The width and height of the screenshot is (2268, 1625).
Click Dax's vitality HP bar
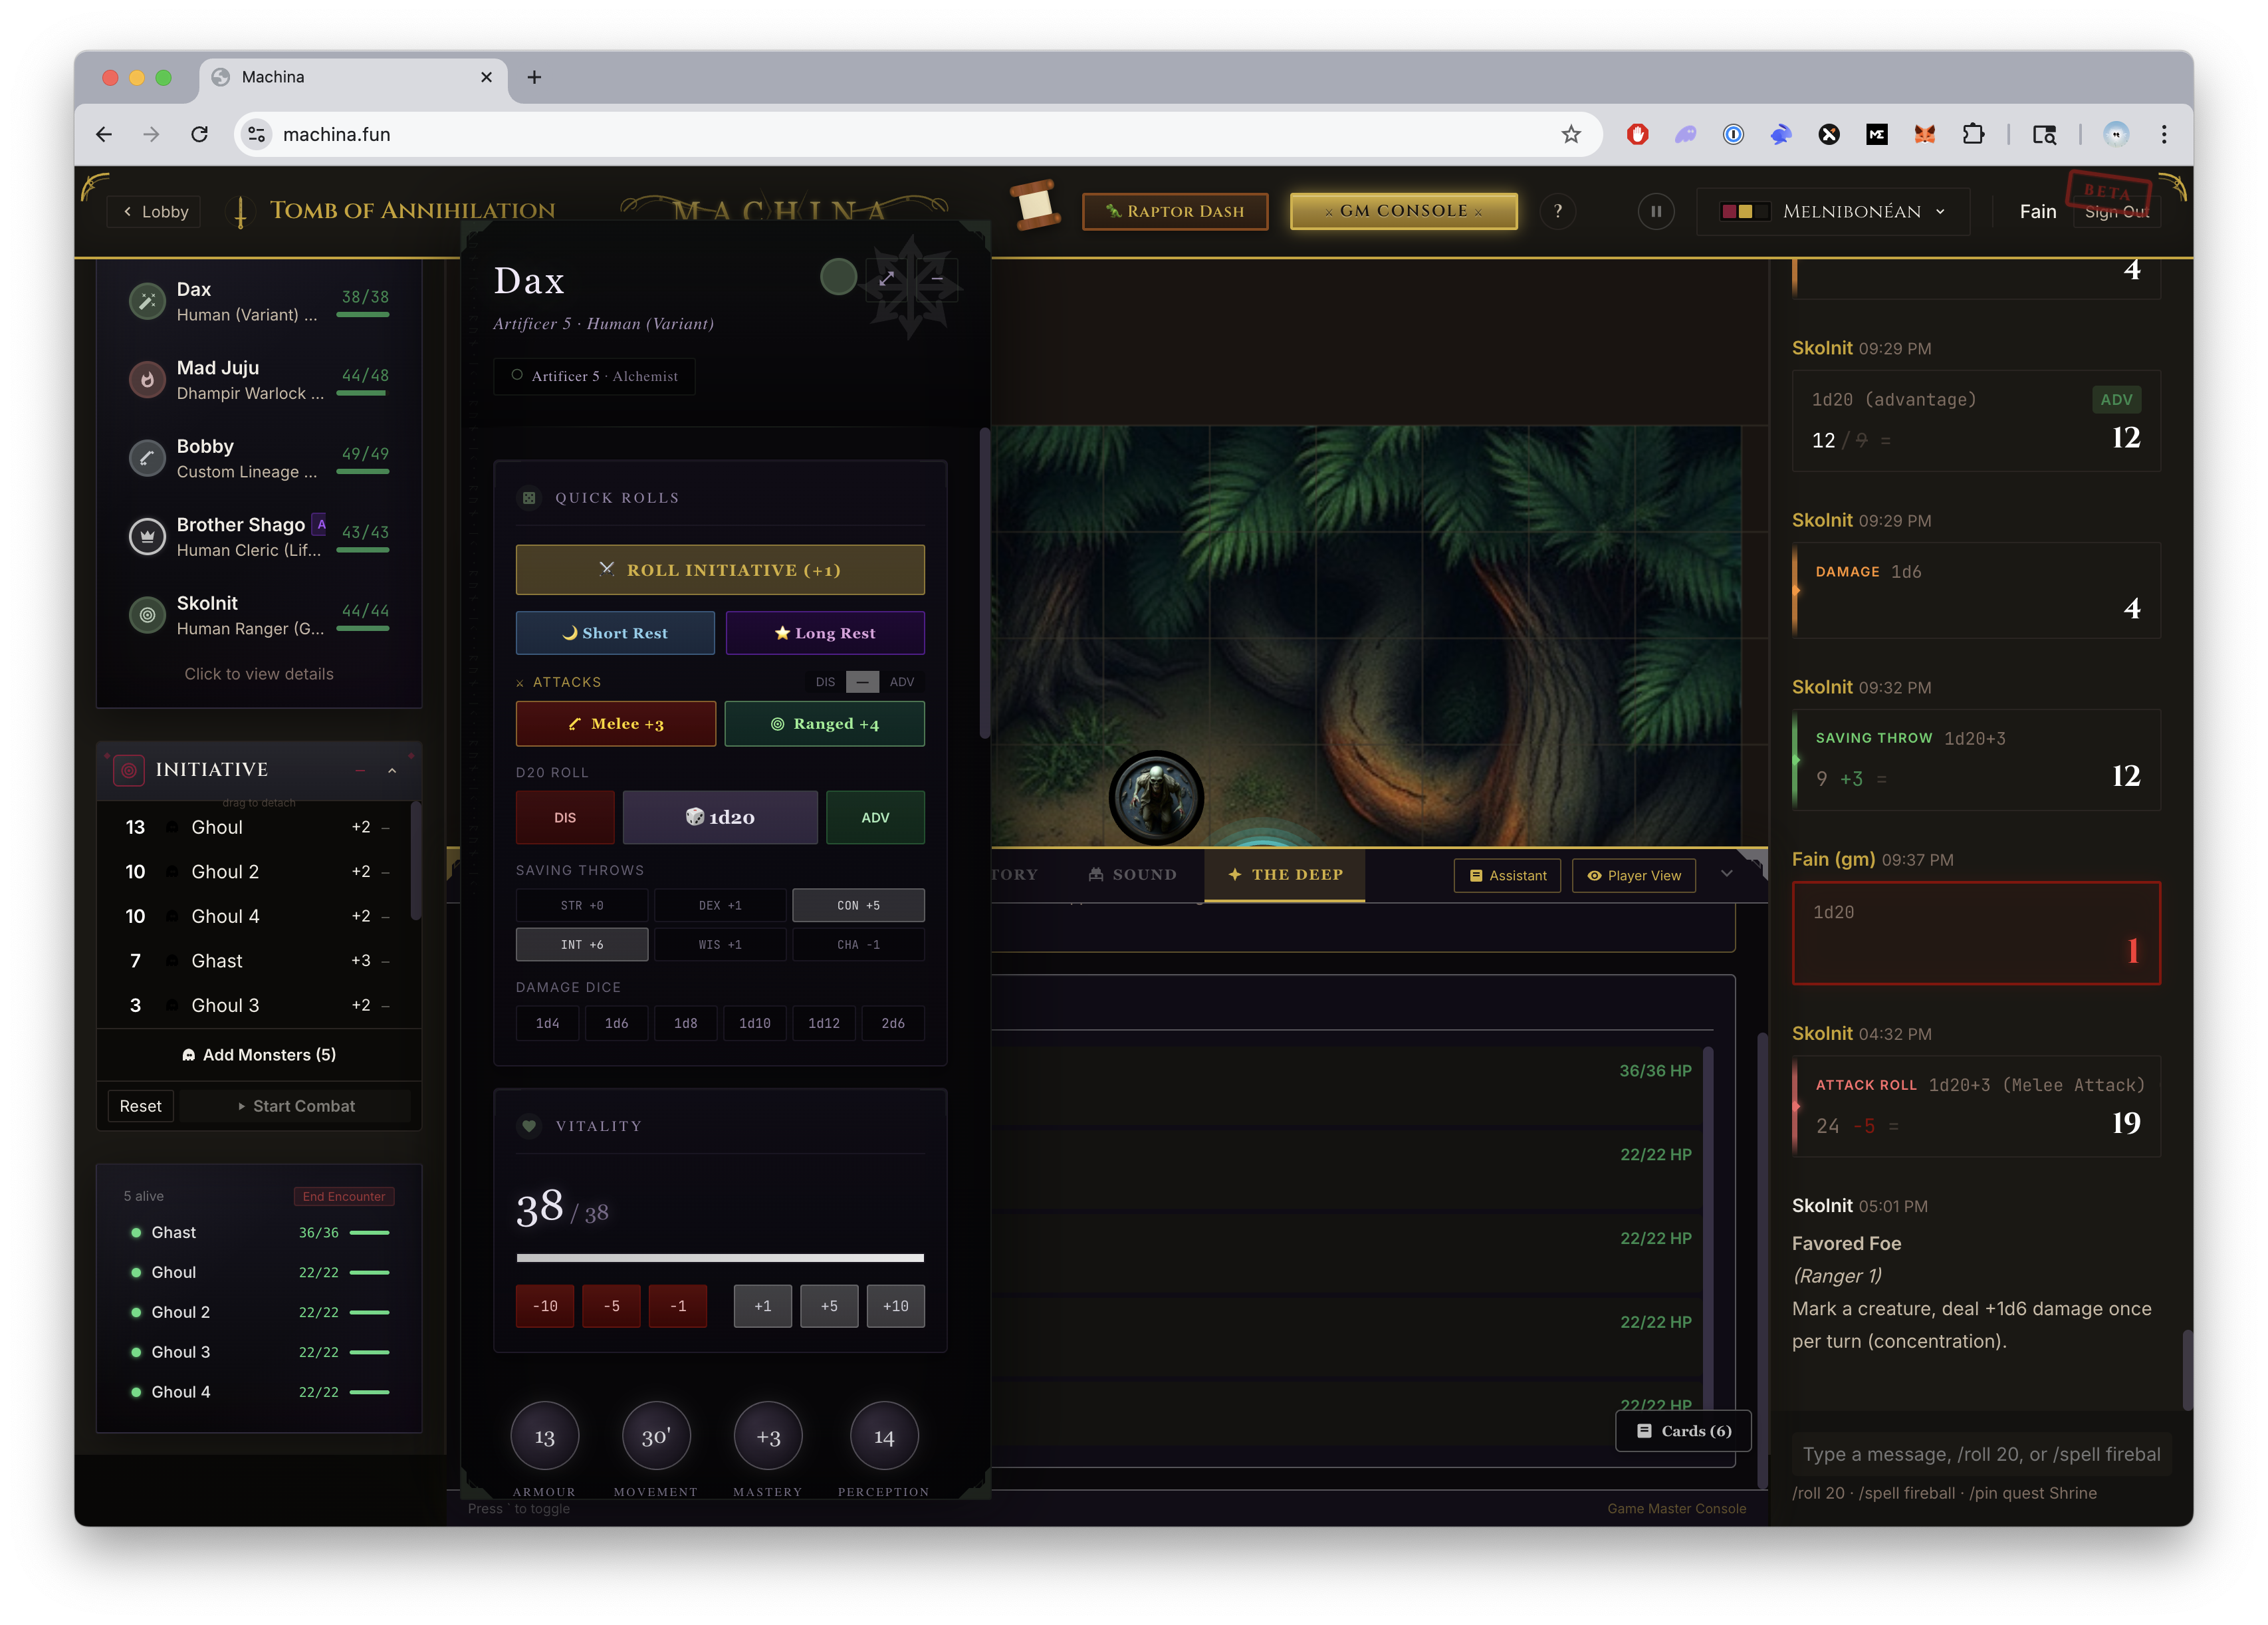(x=720, y=1258)
